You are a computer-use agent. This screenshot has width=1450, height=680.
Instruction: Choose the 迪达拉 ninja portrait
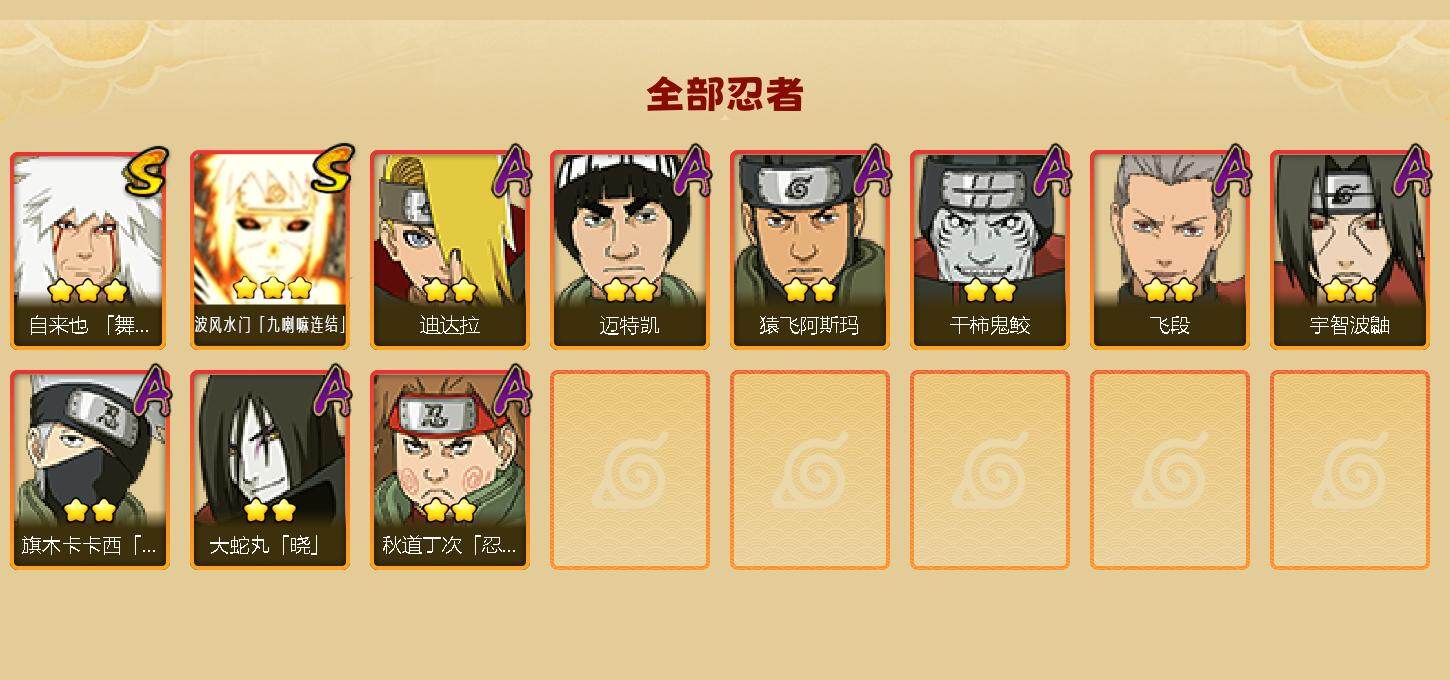click(x=450, y=250)
